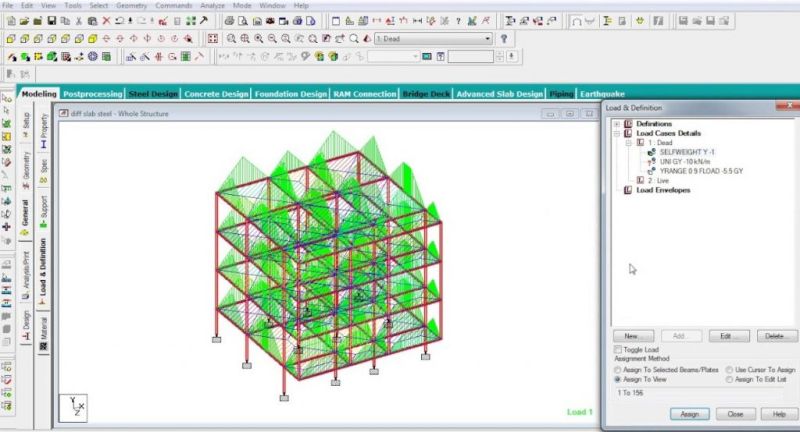The image size is (800, 432).
Task: Click the blue Help question mark icon
Action: tap(505, 38)
